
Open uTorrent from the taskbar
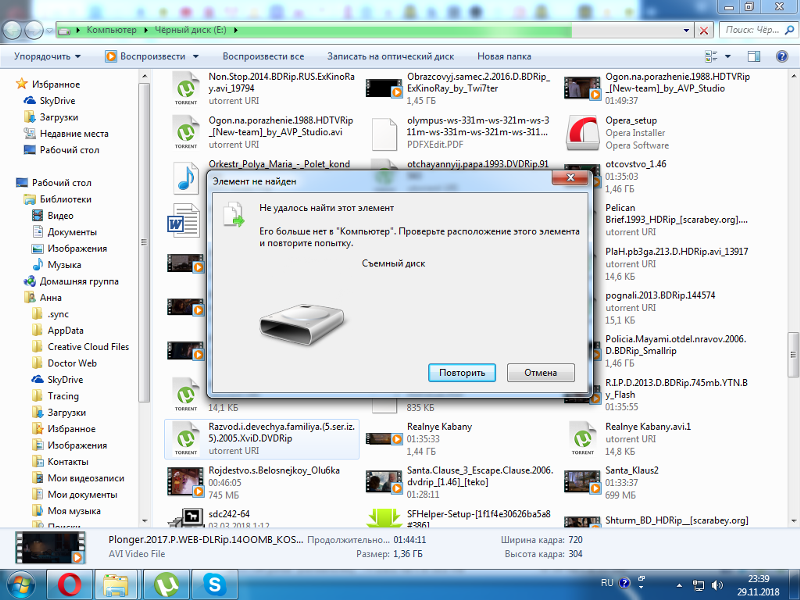click(166, 584)
